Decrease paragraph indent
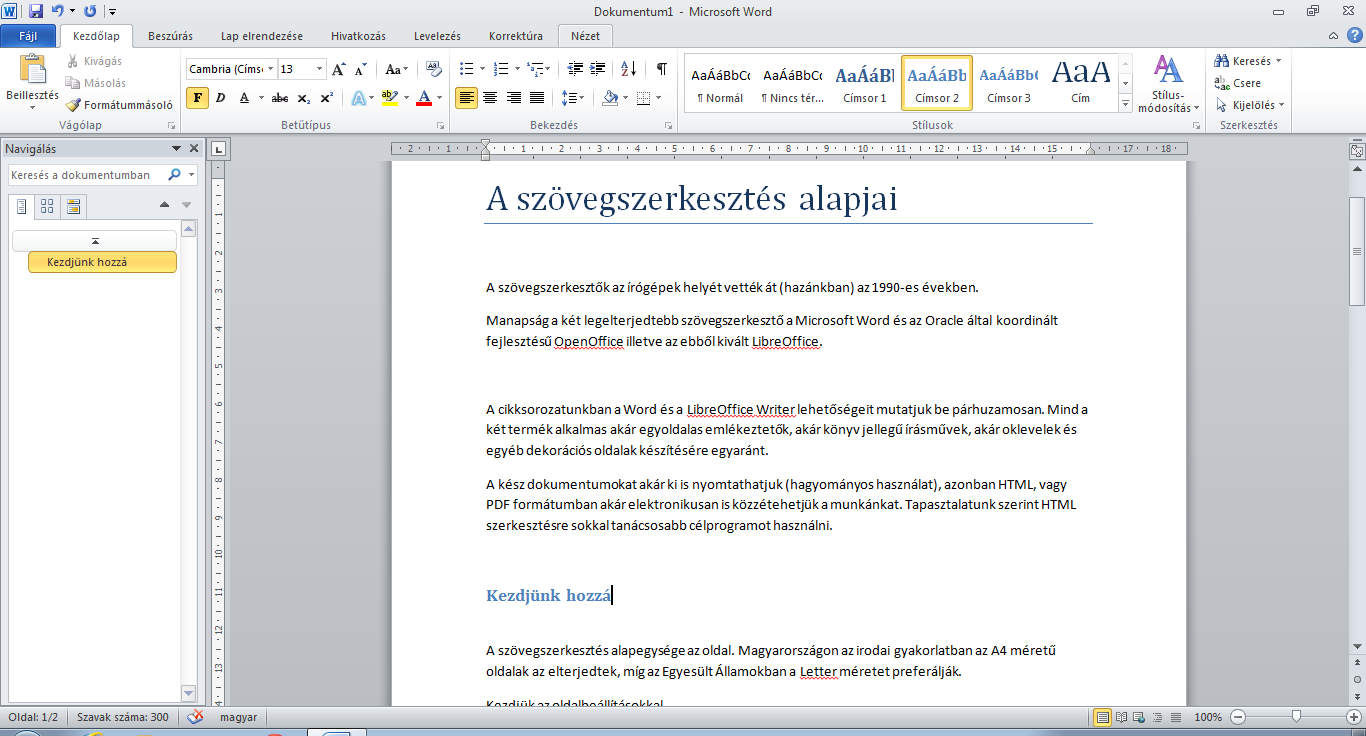 point(575,69)
